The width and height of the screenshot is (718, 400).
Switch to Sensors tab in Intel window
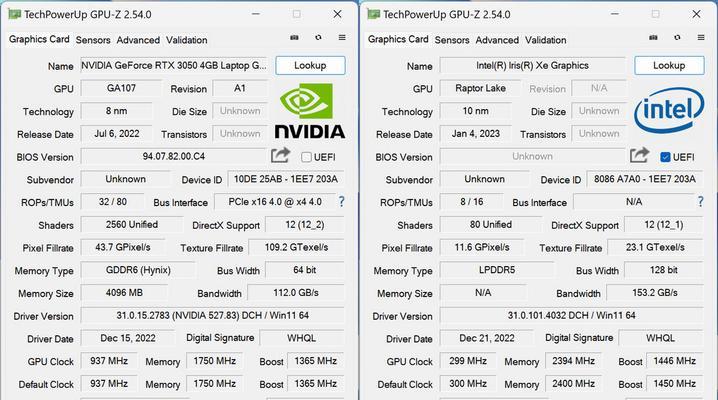[452, 40]
